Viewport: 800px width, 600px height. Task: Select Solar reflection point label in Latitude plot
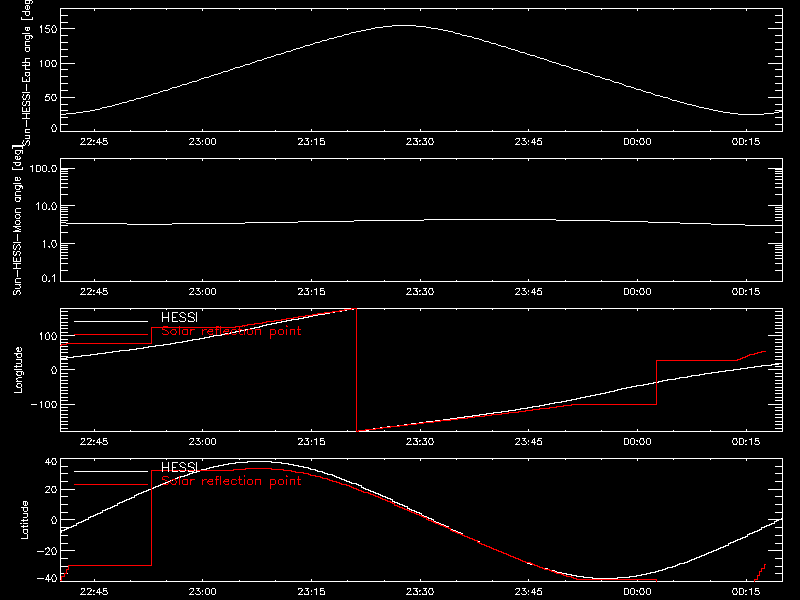231,481
